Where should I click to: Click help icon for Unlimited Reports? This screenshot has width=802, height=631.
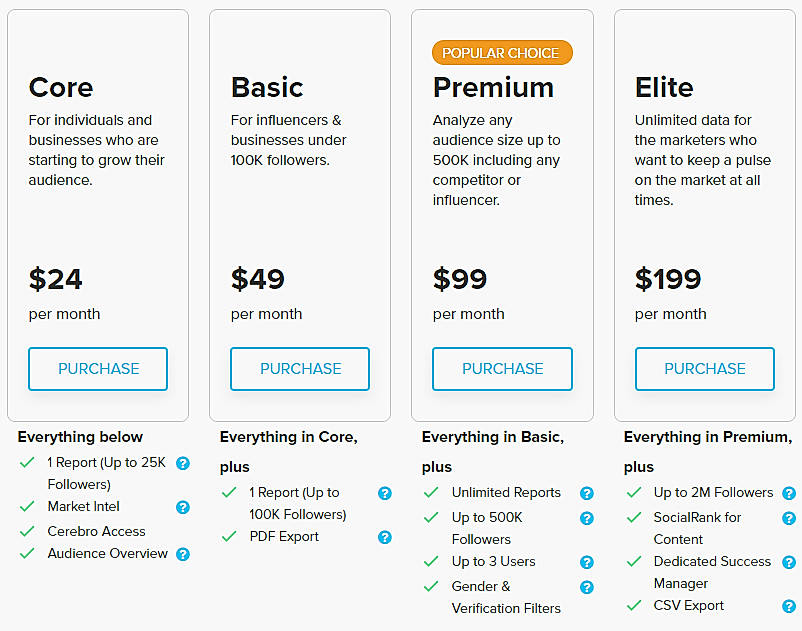[x=587, y=493]
